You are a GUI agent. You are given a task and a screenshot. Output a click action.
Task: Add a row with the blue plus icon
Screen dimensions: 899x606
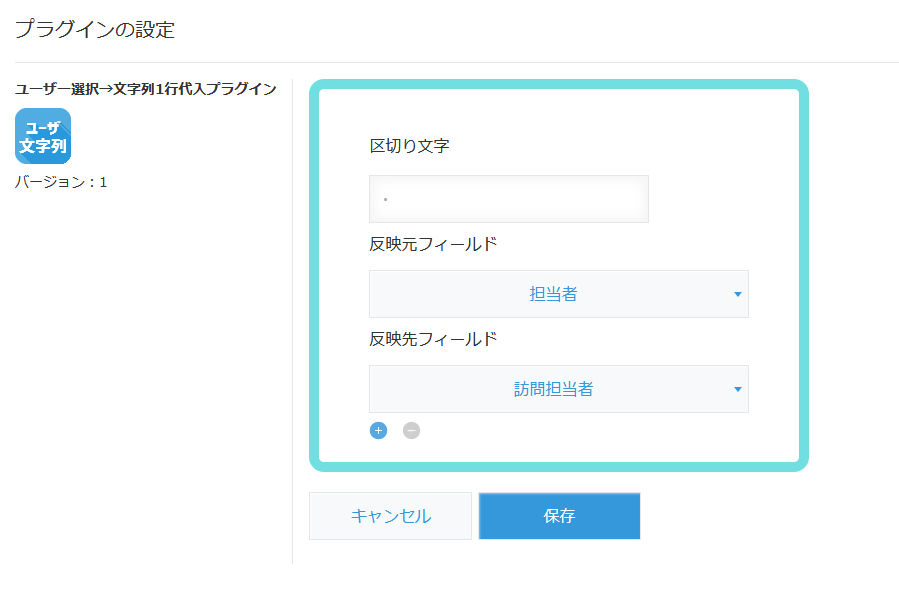(x=378, y=431)
